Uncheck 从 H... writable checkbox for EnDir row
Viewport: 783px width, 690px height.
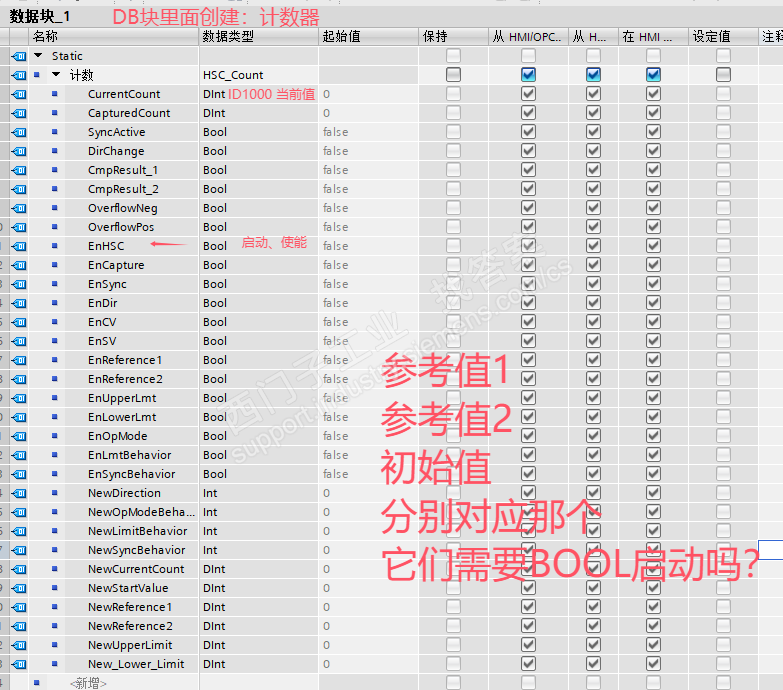593,302
